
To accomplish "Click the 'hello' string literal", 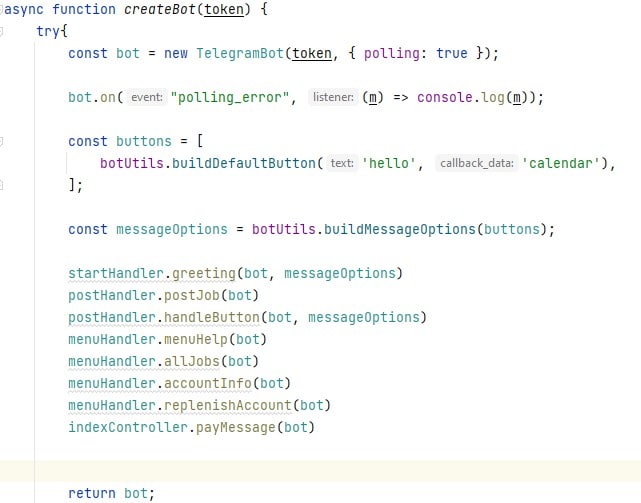I will 388,163.
